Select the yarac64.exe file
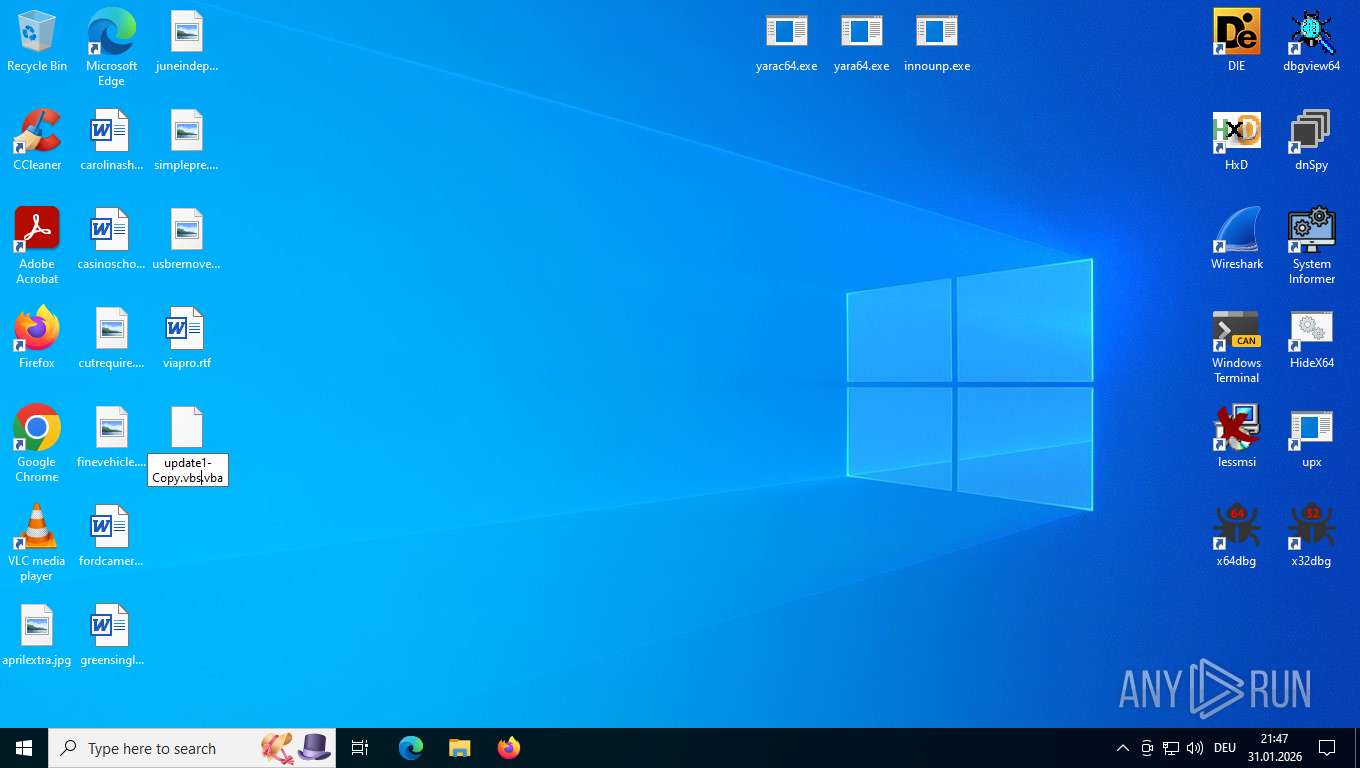 [787, 42]
